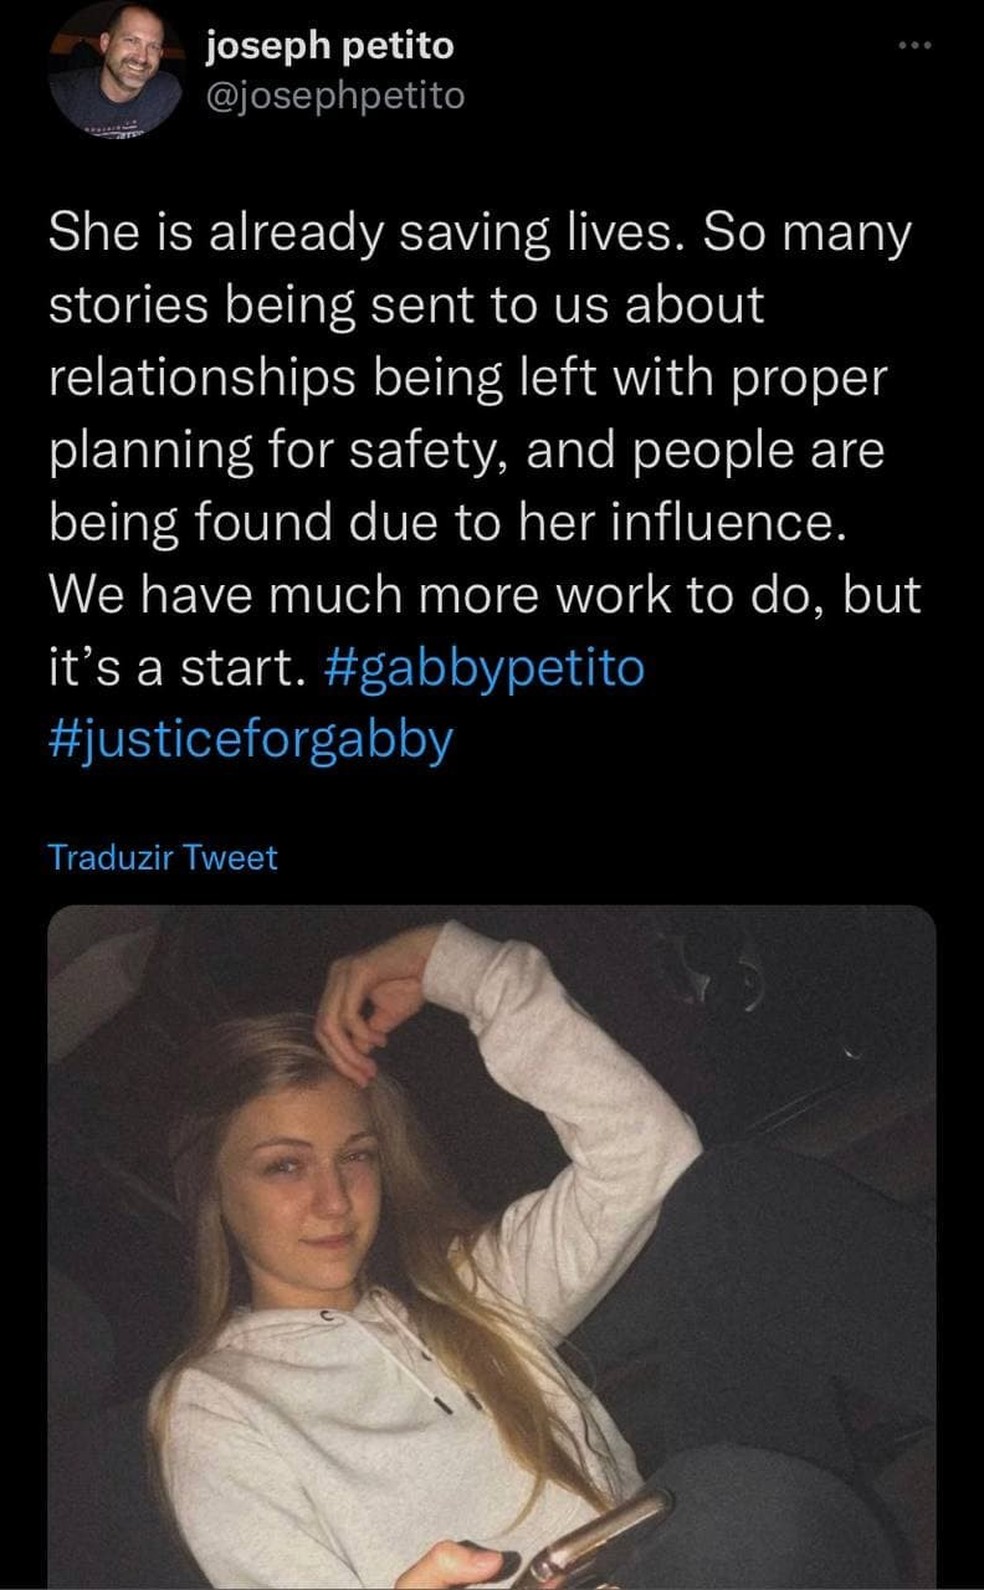The height and width of the screenshot is (1590, 984).
Task: Select the blue justiceforgabby hashtag text
Action: pyautogui.click(x=251, y=740)
